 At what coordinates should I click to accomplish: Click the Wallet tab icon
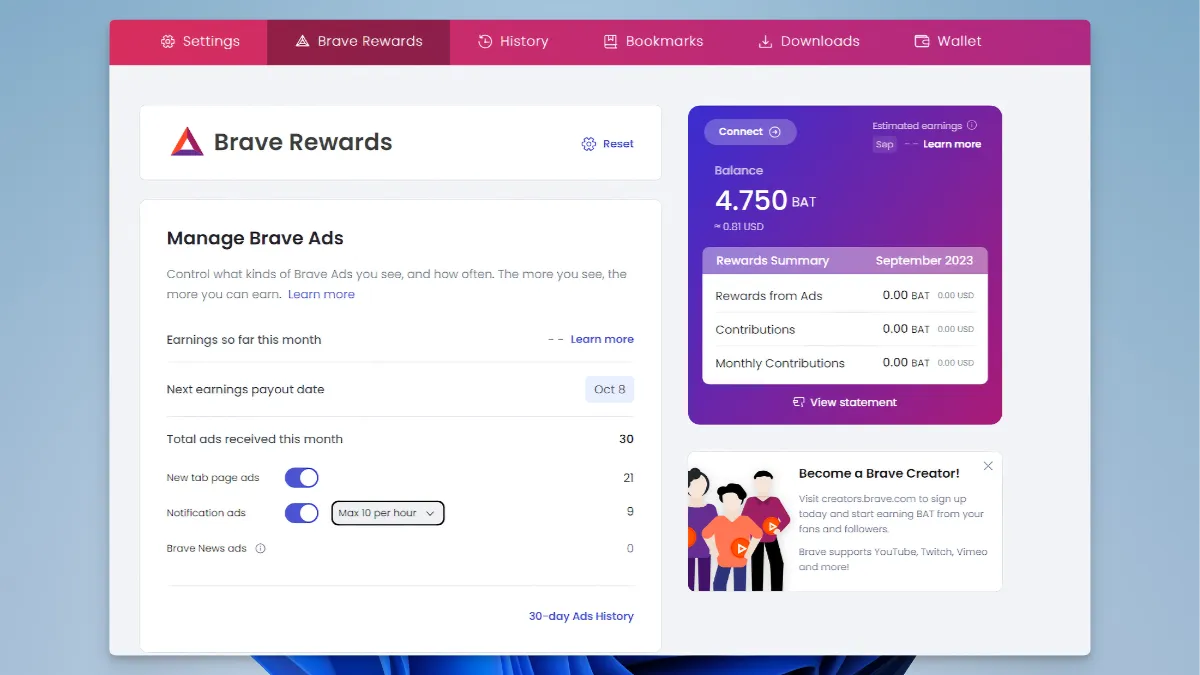[922, 42]
